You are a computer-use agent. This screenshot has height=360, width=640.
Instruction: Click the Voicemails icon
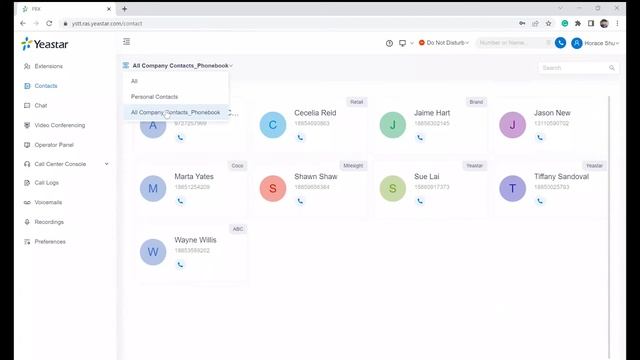pos(27,202)
